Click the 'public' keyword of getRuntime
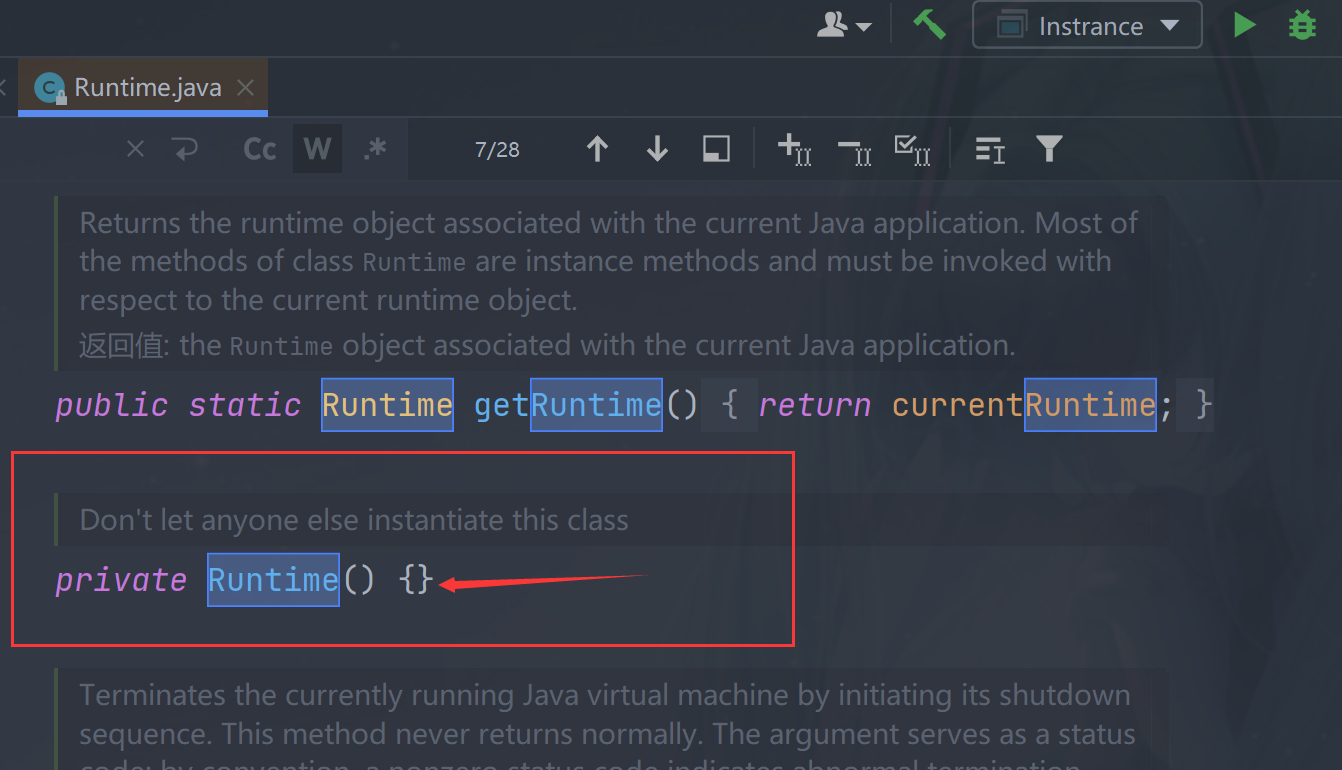Viewport: 1342px width, 770px height. 112,405
